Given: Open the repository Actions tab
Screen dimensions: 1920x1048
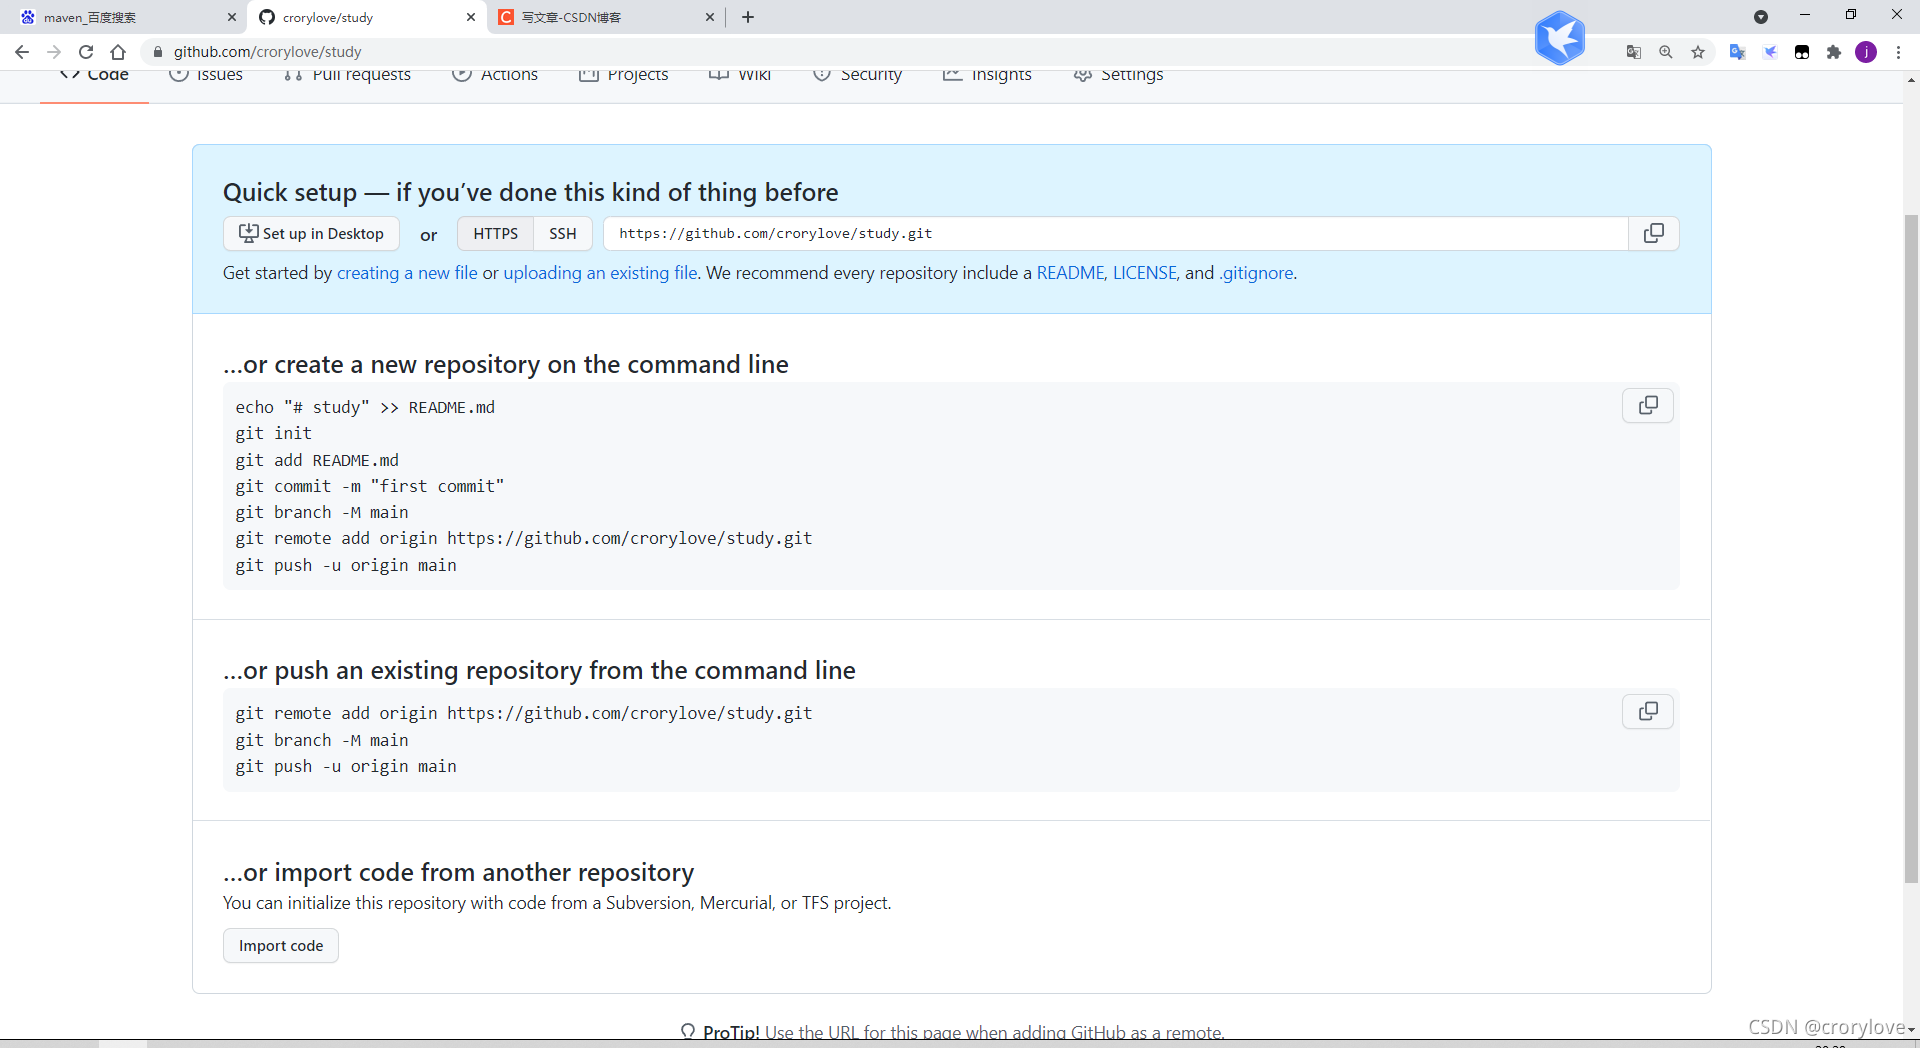Looking at the screenshot, I should tap(495, 76).
